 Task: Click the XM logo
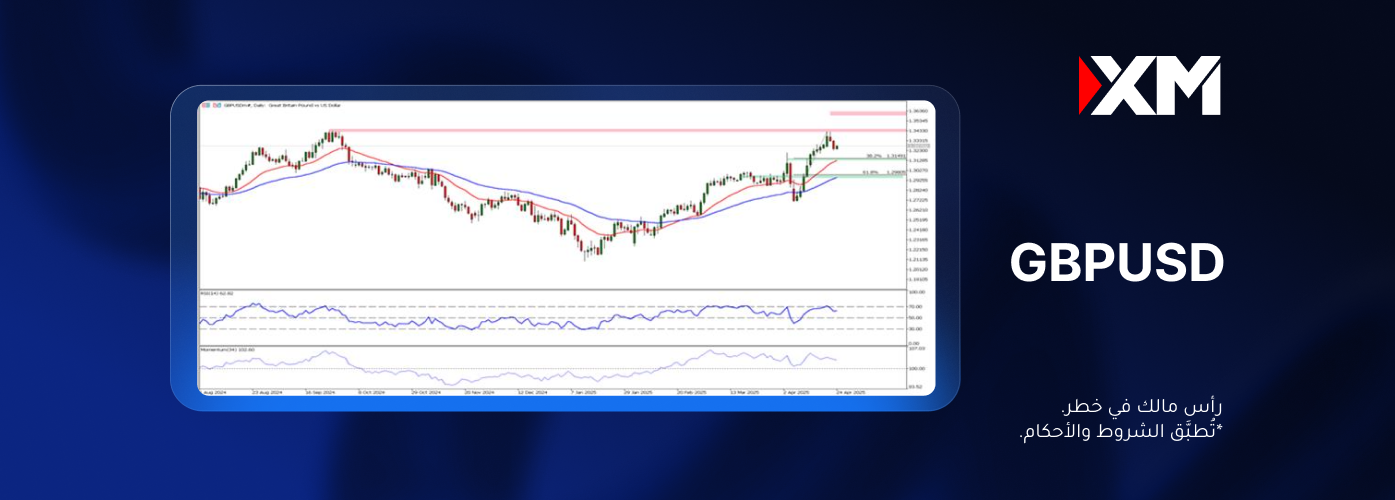pyautogui.click(x=1150, y=85)
